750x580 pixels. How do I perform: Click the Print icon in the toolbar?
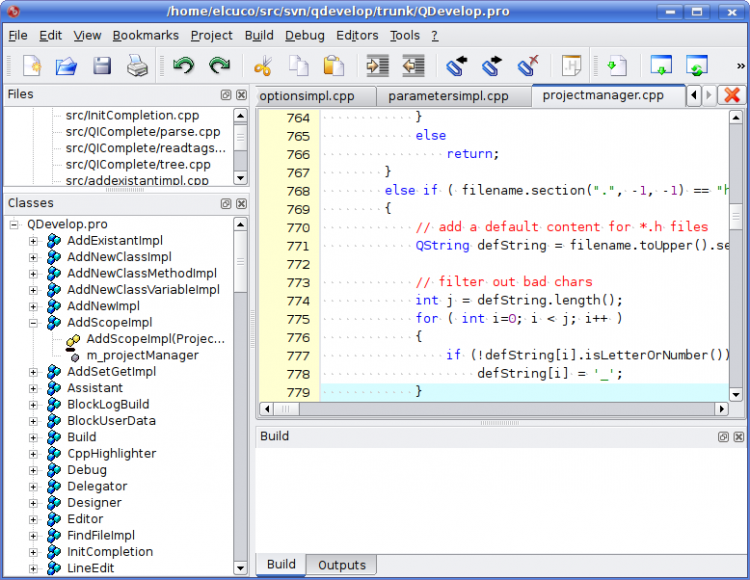[x=137, y=67]
